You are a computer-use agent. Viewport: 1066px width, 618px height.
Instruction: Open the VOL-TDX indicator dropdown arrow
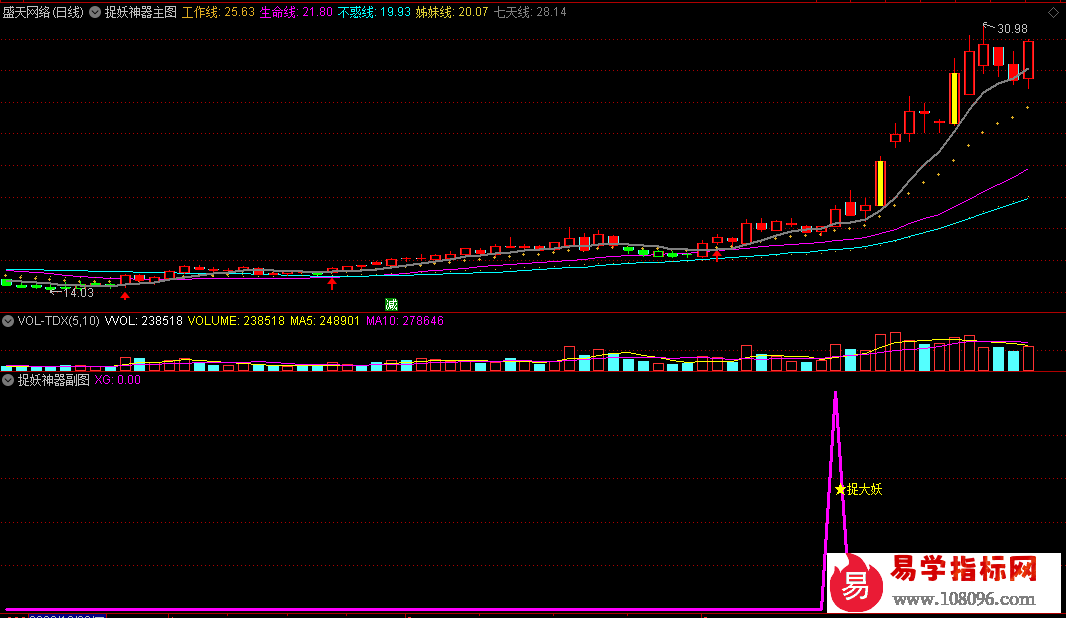[8, 321]
